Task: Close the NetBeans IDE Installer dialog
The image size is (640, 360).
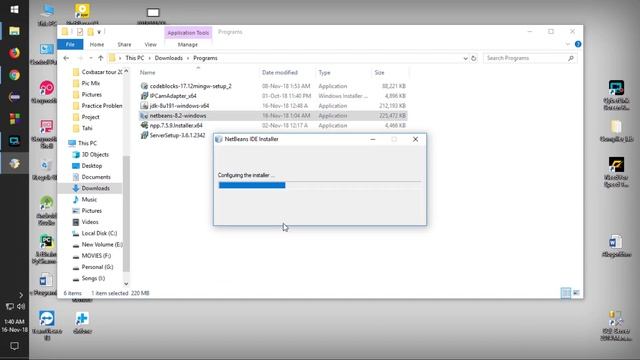Action: (415, 139)
